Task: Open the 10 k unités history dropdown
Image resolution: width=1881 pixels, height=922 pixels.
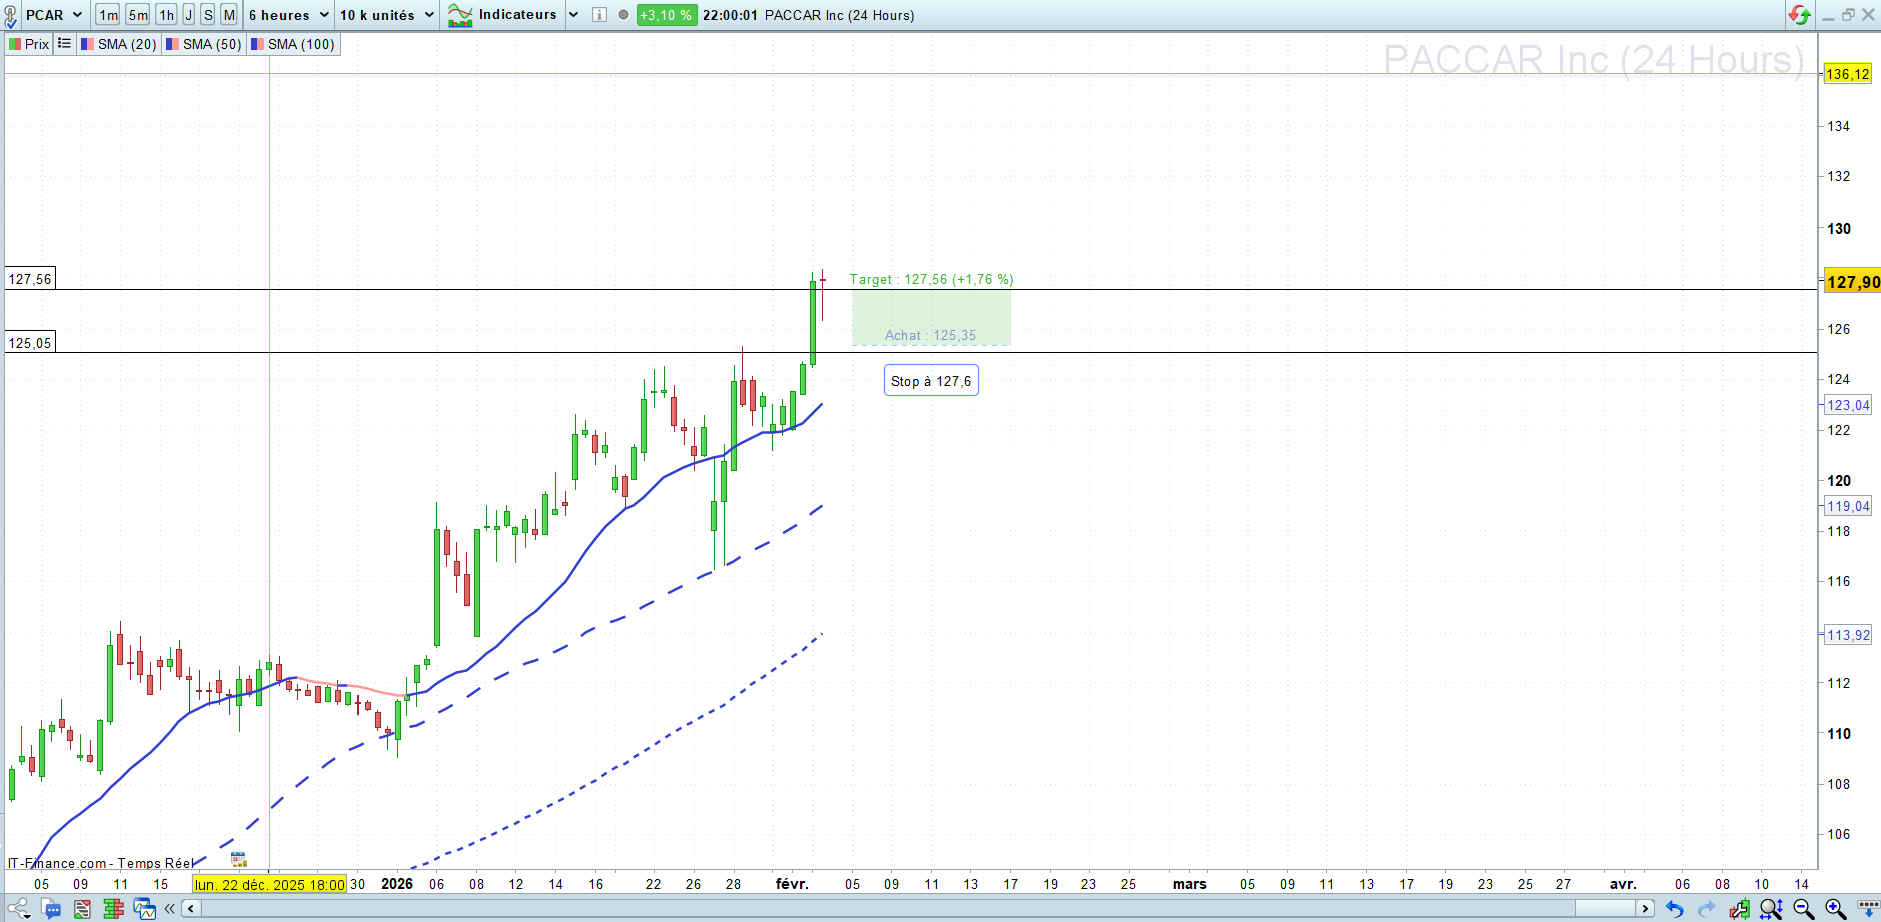Action: 387,15
